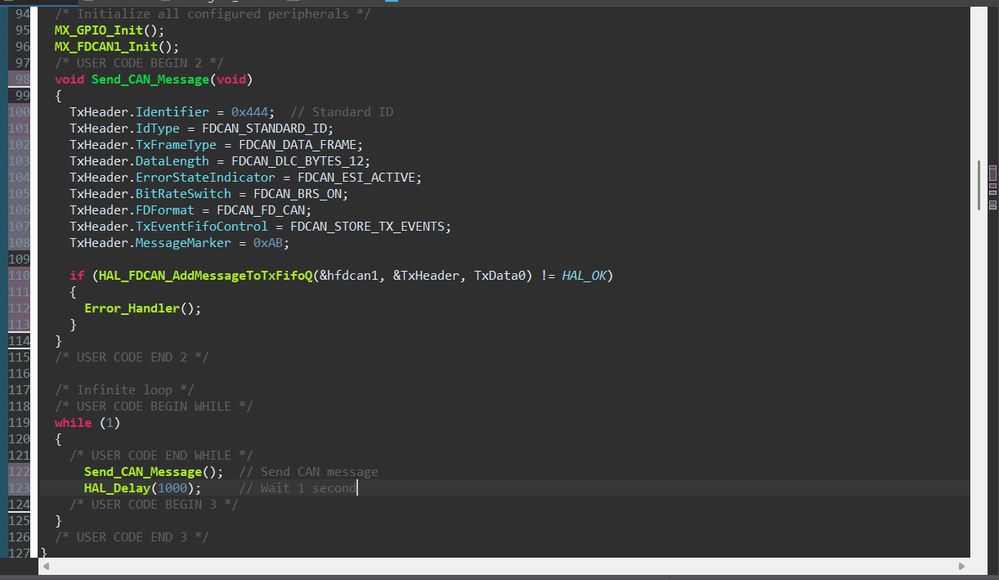Click line number 110 in the gutter

pos(18,275)
